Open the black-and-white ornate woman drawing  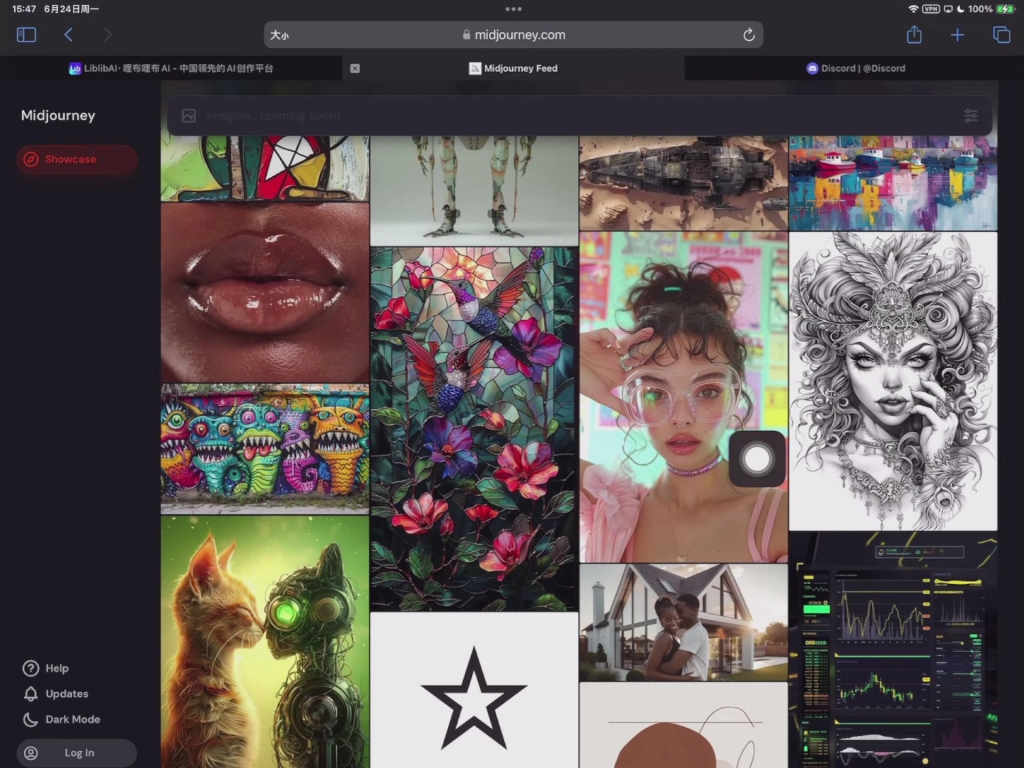[x=893, y=381]
